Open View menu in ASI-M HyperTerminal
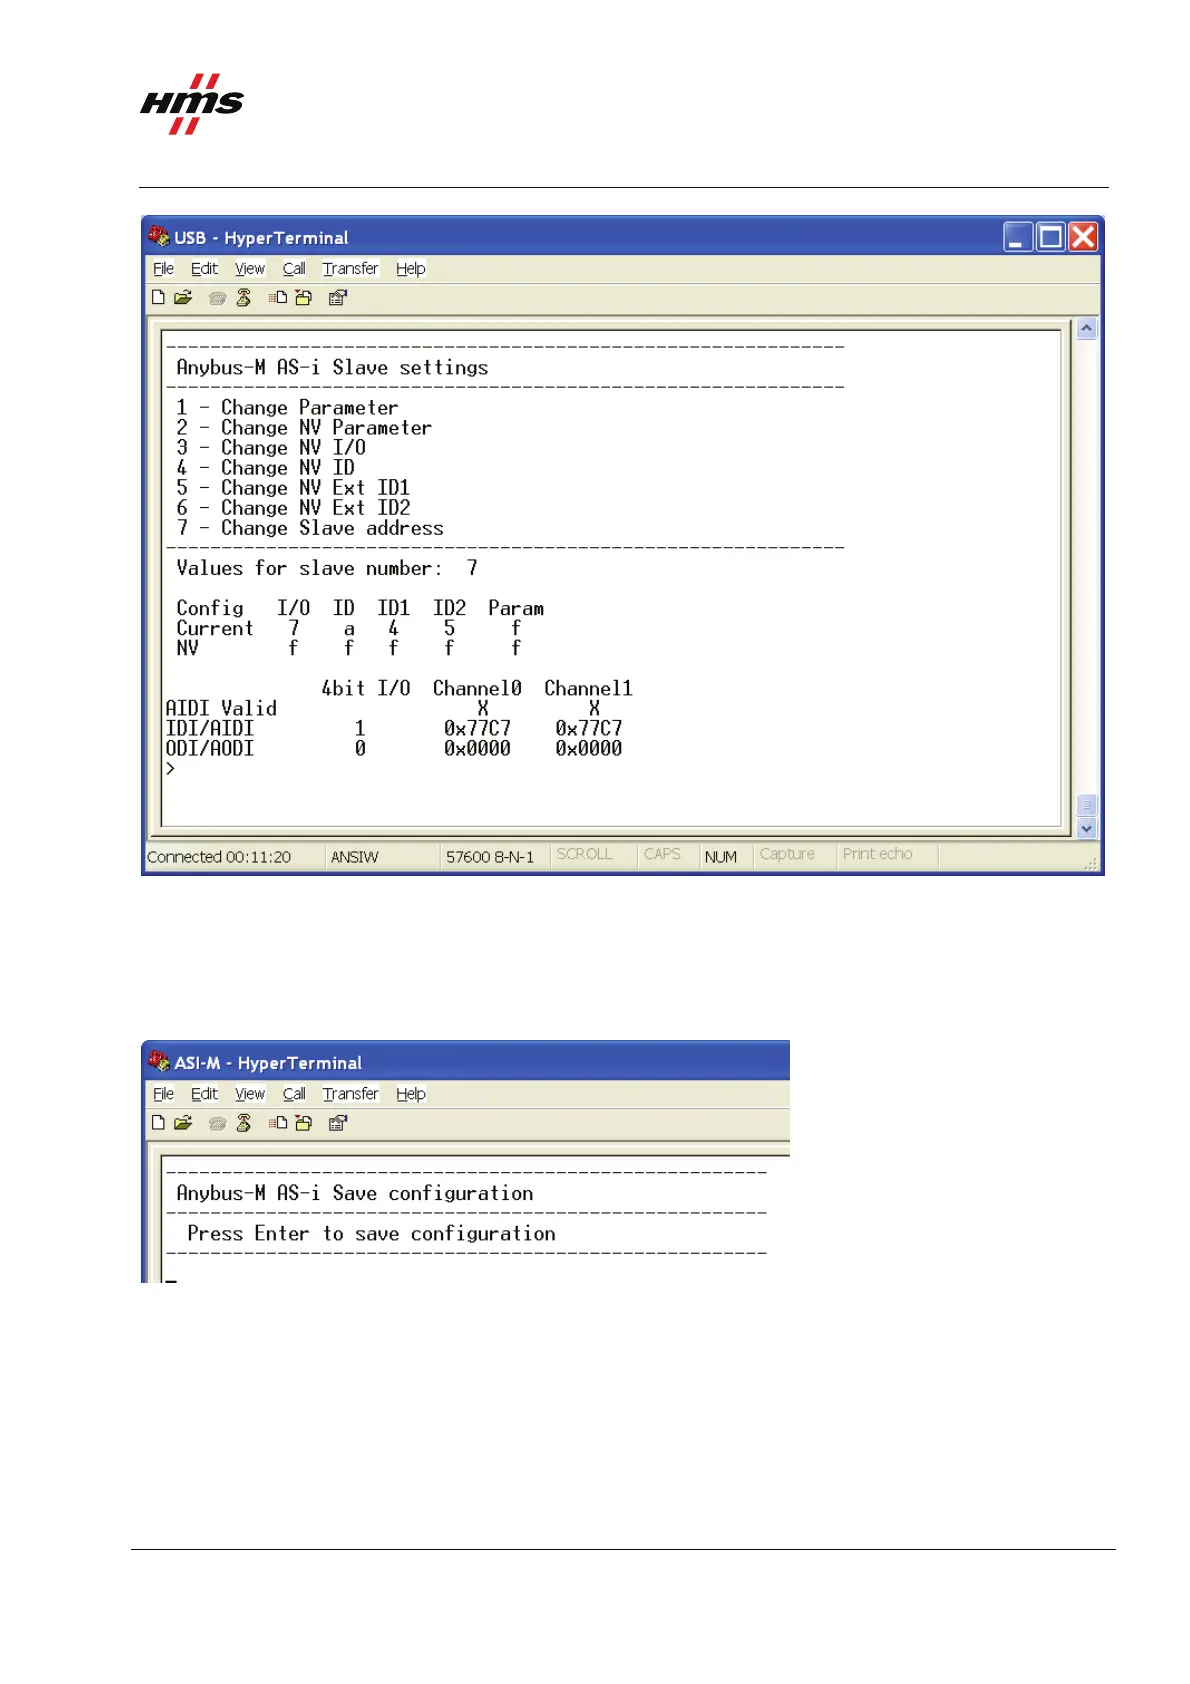The width and height of the screenshot is (1190, 1684). pos(250,1093)
